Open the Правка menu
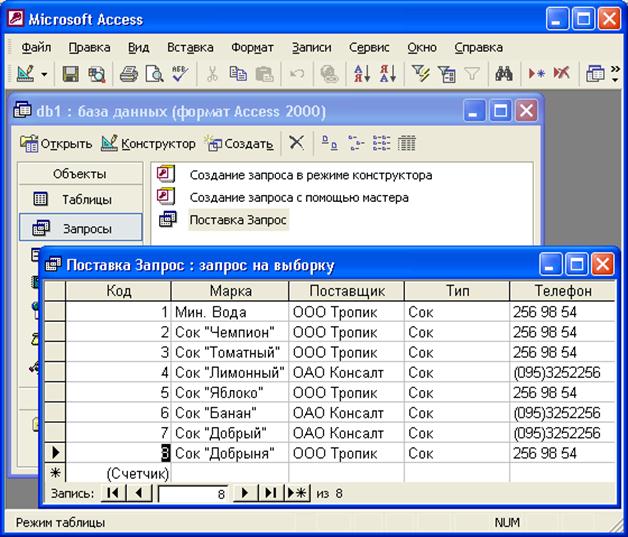The image size is (628, 537). [89, 48]
